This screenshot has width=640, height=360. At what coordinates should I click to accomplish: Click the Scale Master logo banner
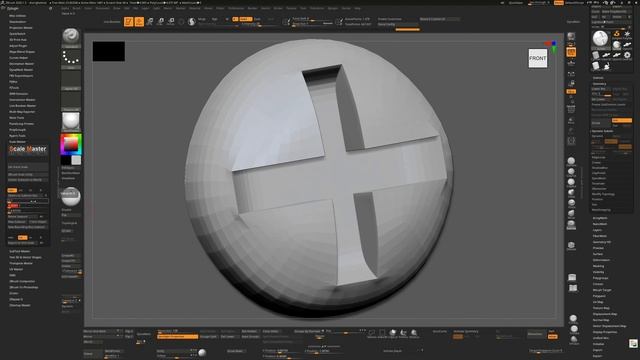[27, 149]
